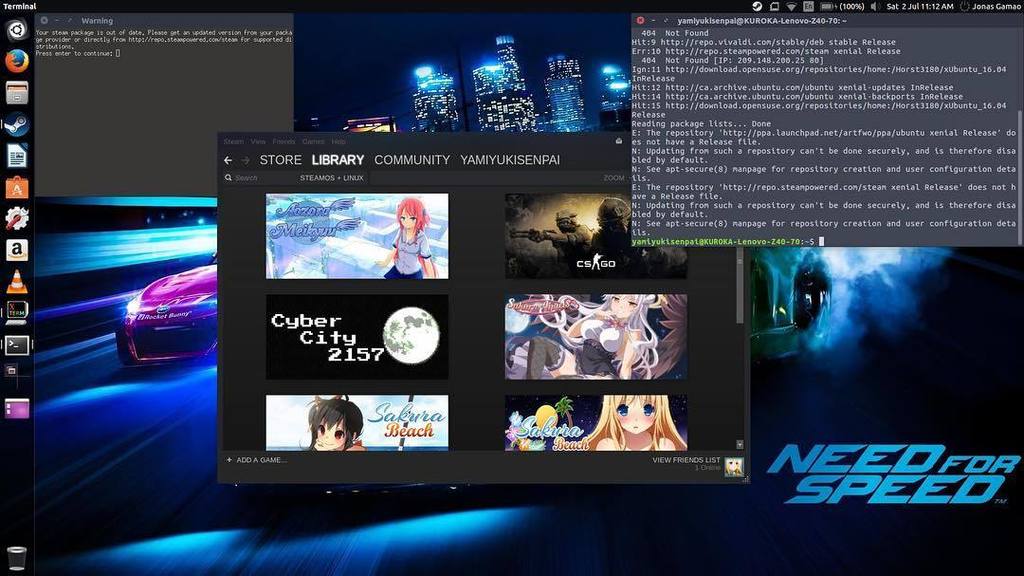Open the Help menu in Steam
The height and width of the screenshot is (576, 1024).
[338, 142]
